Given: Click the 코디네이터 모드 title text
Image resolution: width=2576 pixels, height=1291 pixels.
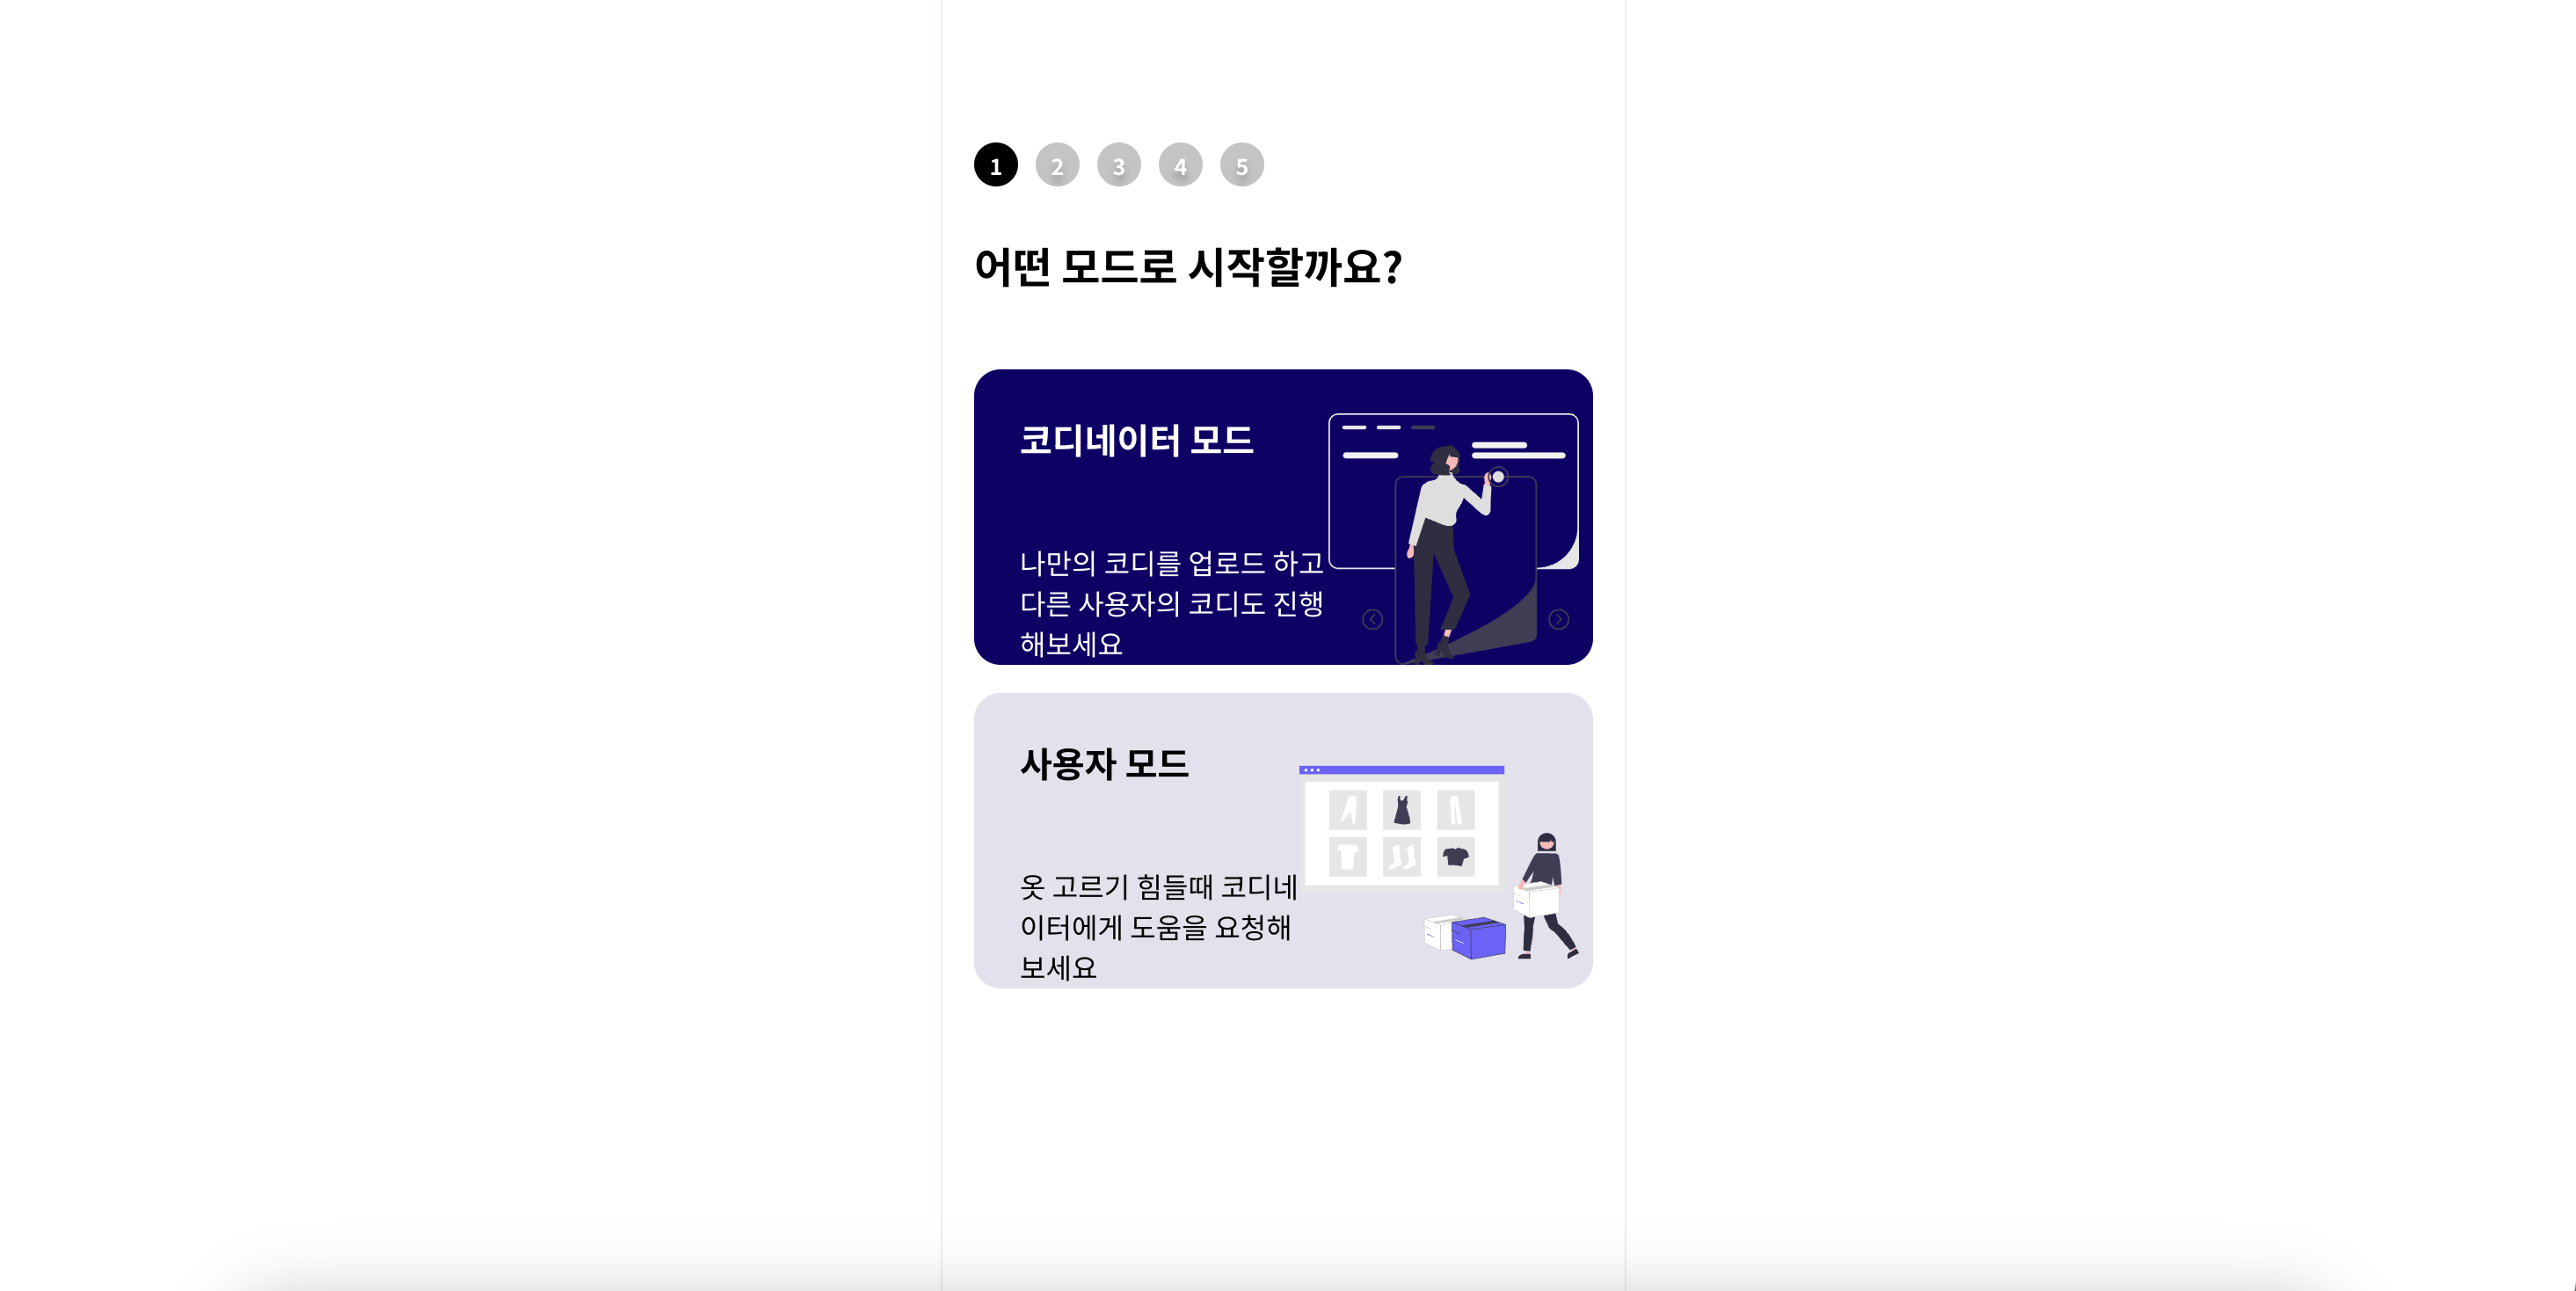Looking at the screenshot, I should 1136,440.
